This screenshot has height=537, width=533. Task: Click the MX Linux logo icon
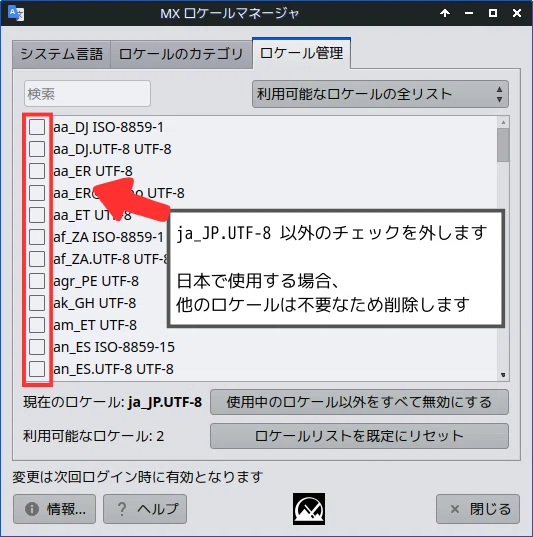309,509
